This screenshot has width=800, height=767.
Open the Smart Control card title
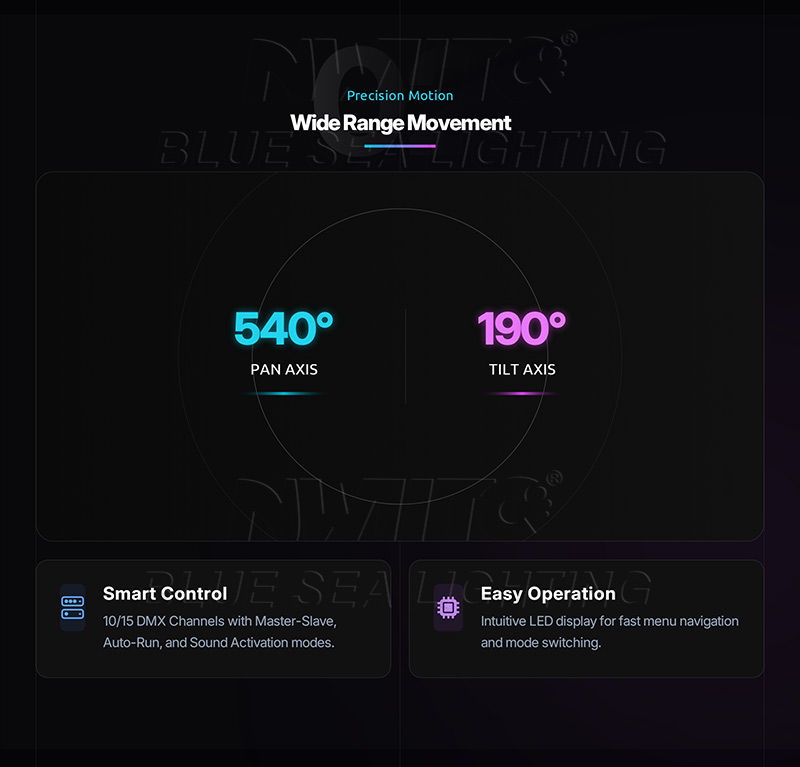click(x=165, y=593)
